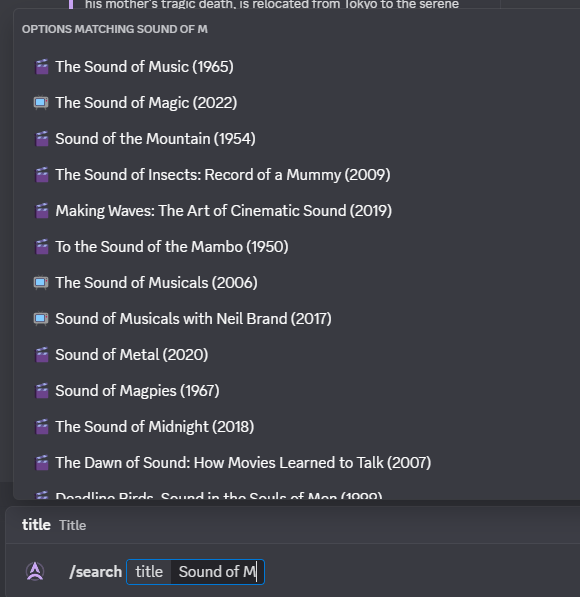Click clapperboard icon beside Making Waves entry
Viewport: 580px width, 597px height.
pos(42,211)
